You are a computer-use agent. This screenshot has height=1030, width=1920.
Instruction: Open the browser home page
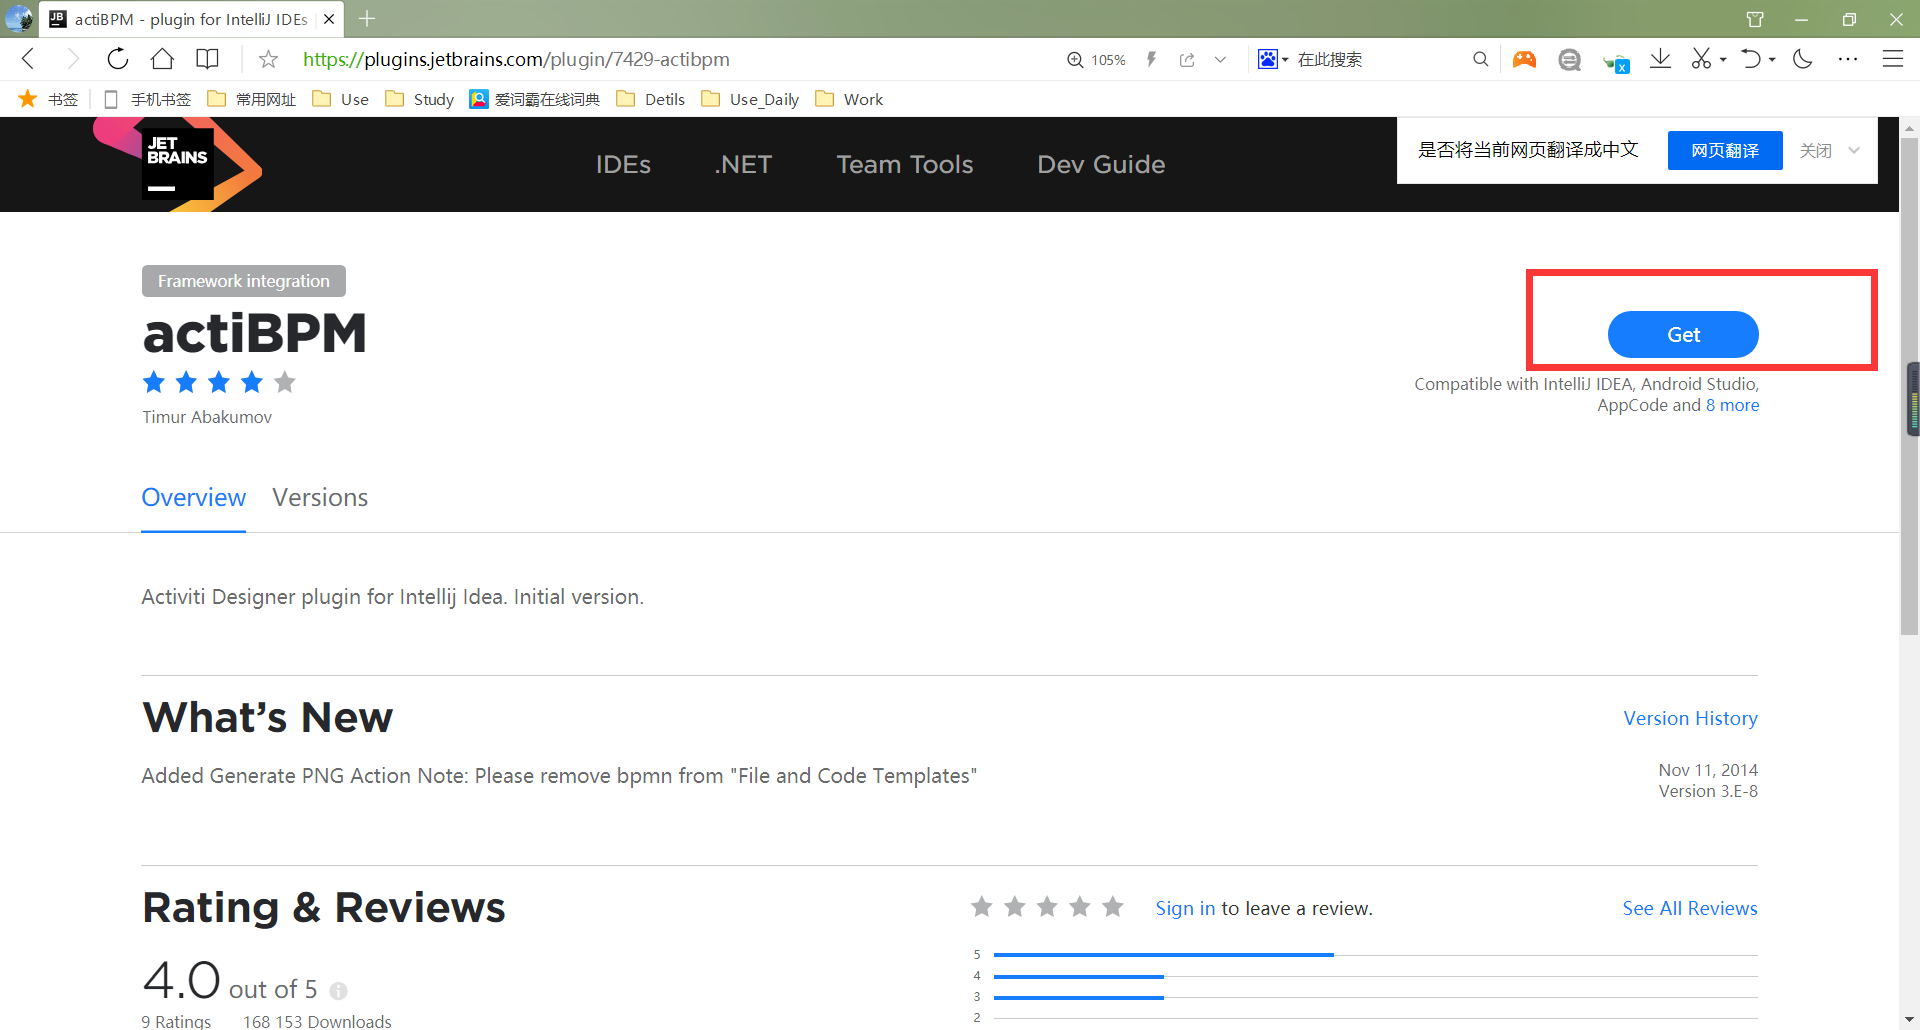tap(162, 59)
